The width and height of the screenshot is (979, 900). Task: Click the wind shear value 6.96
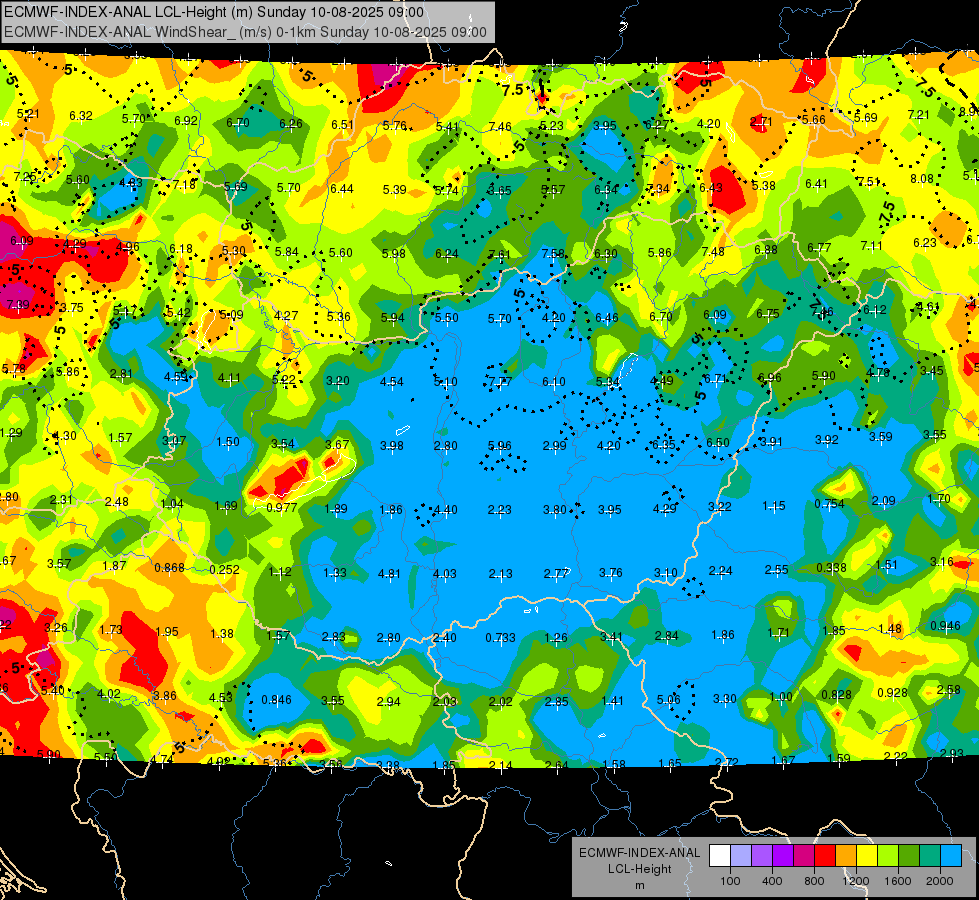(x=769, y=377)
